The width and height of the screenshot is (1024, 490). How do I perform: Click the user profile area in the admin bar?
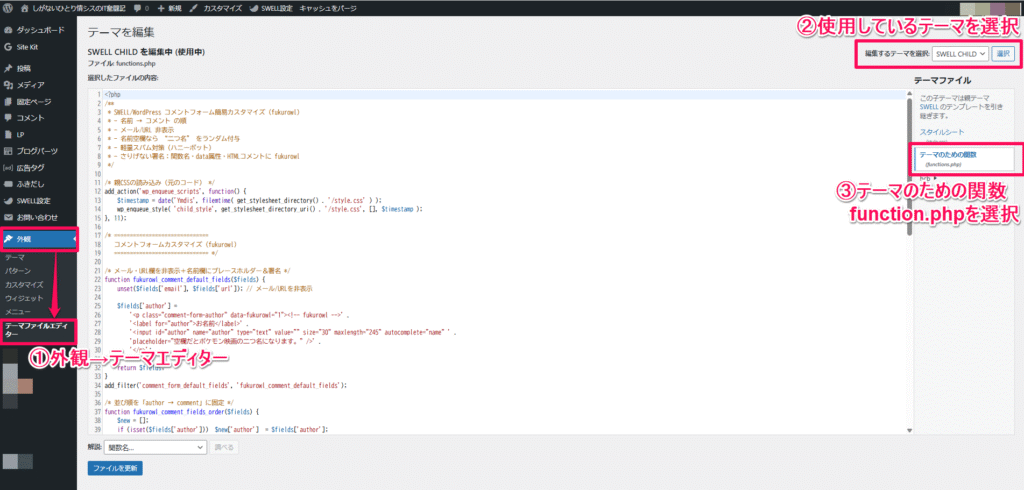pyautogui.click(x=989, y=9)
